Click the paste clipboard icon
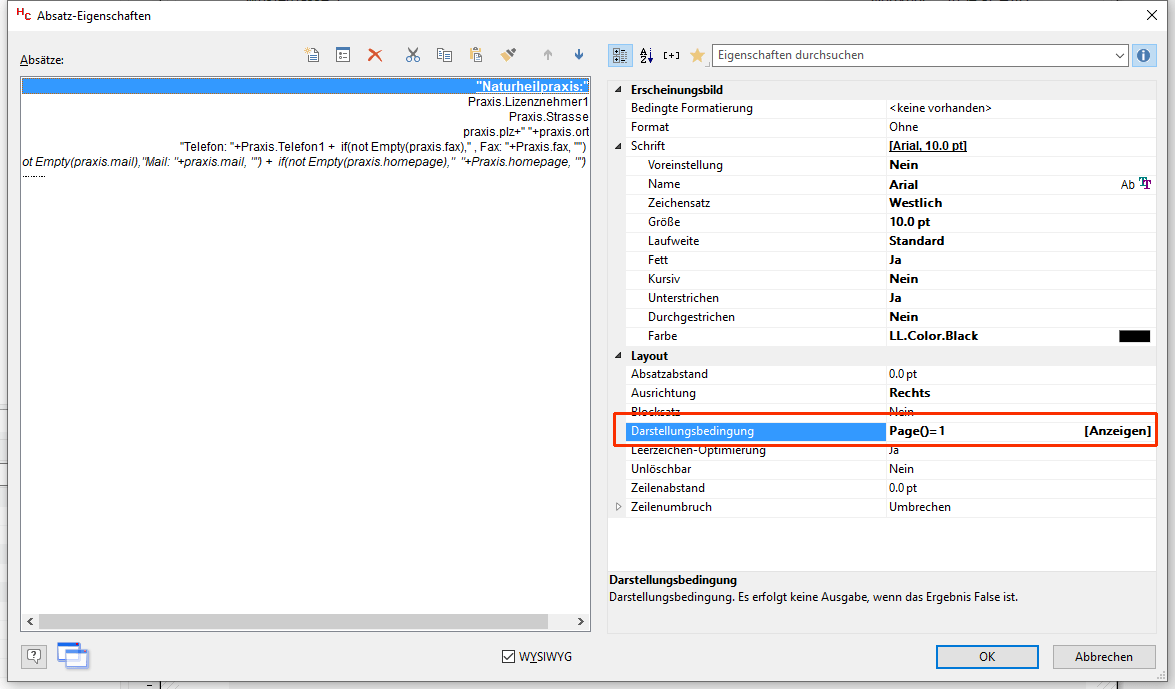 coord(476,56)
